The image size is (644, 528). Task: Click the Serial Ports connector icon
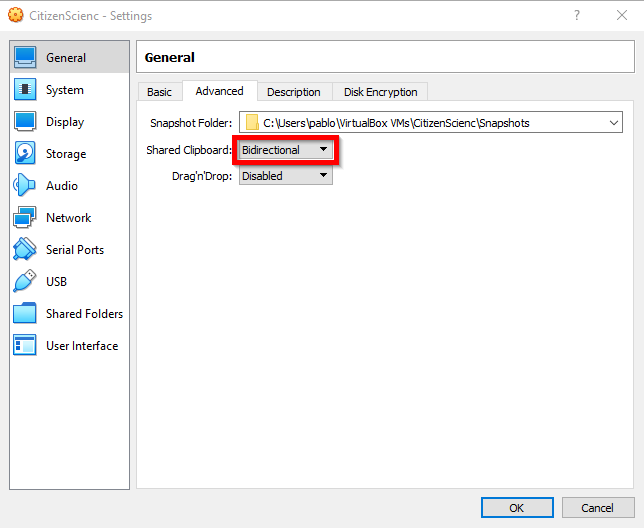(x=25, y=249)
